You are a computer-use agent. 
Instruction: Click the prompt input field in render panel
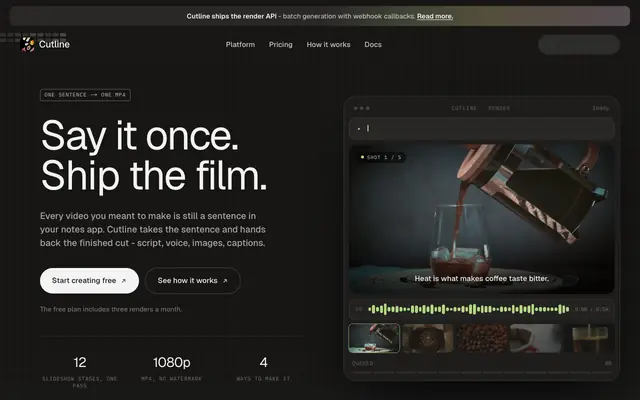click(482, 129)
